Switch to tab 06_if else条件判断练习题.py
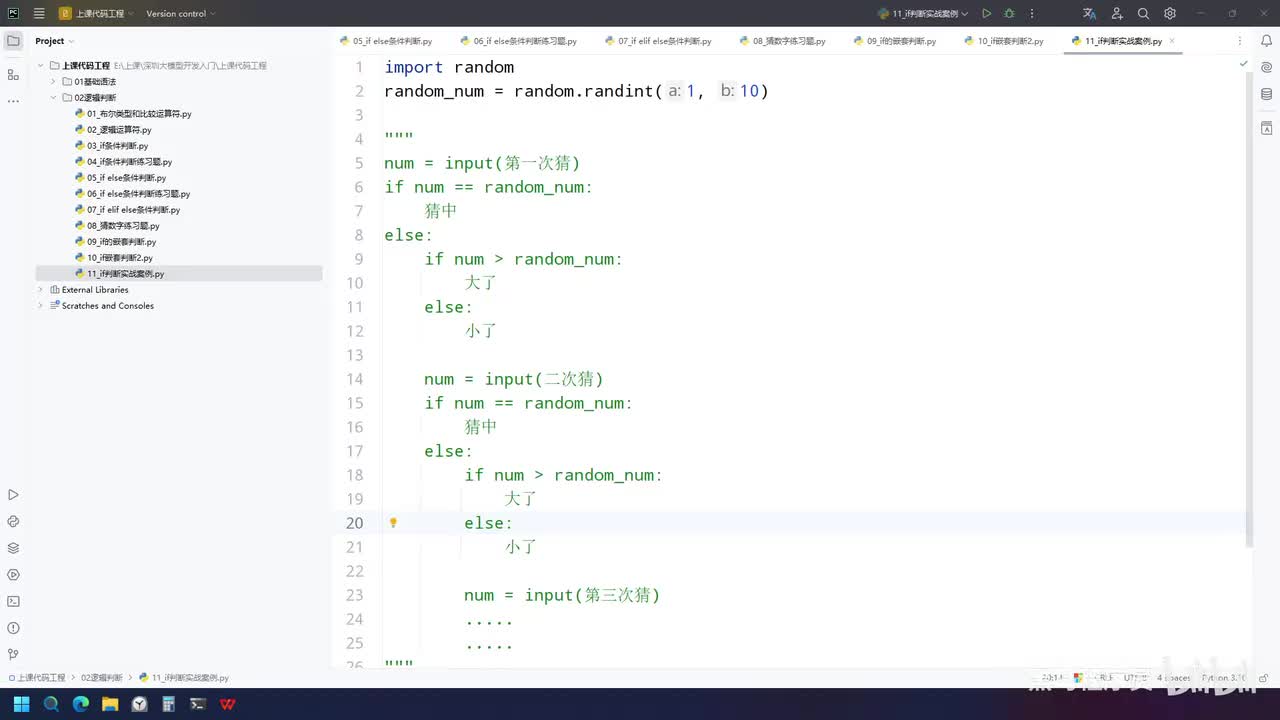Image resolution: width=1280 pixels, height=720 pixels. [517, 41]
